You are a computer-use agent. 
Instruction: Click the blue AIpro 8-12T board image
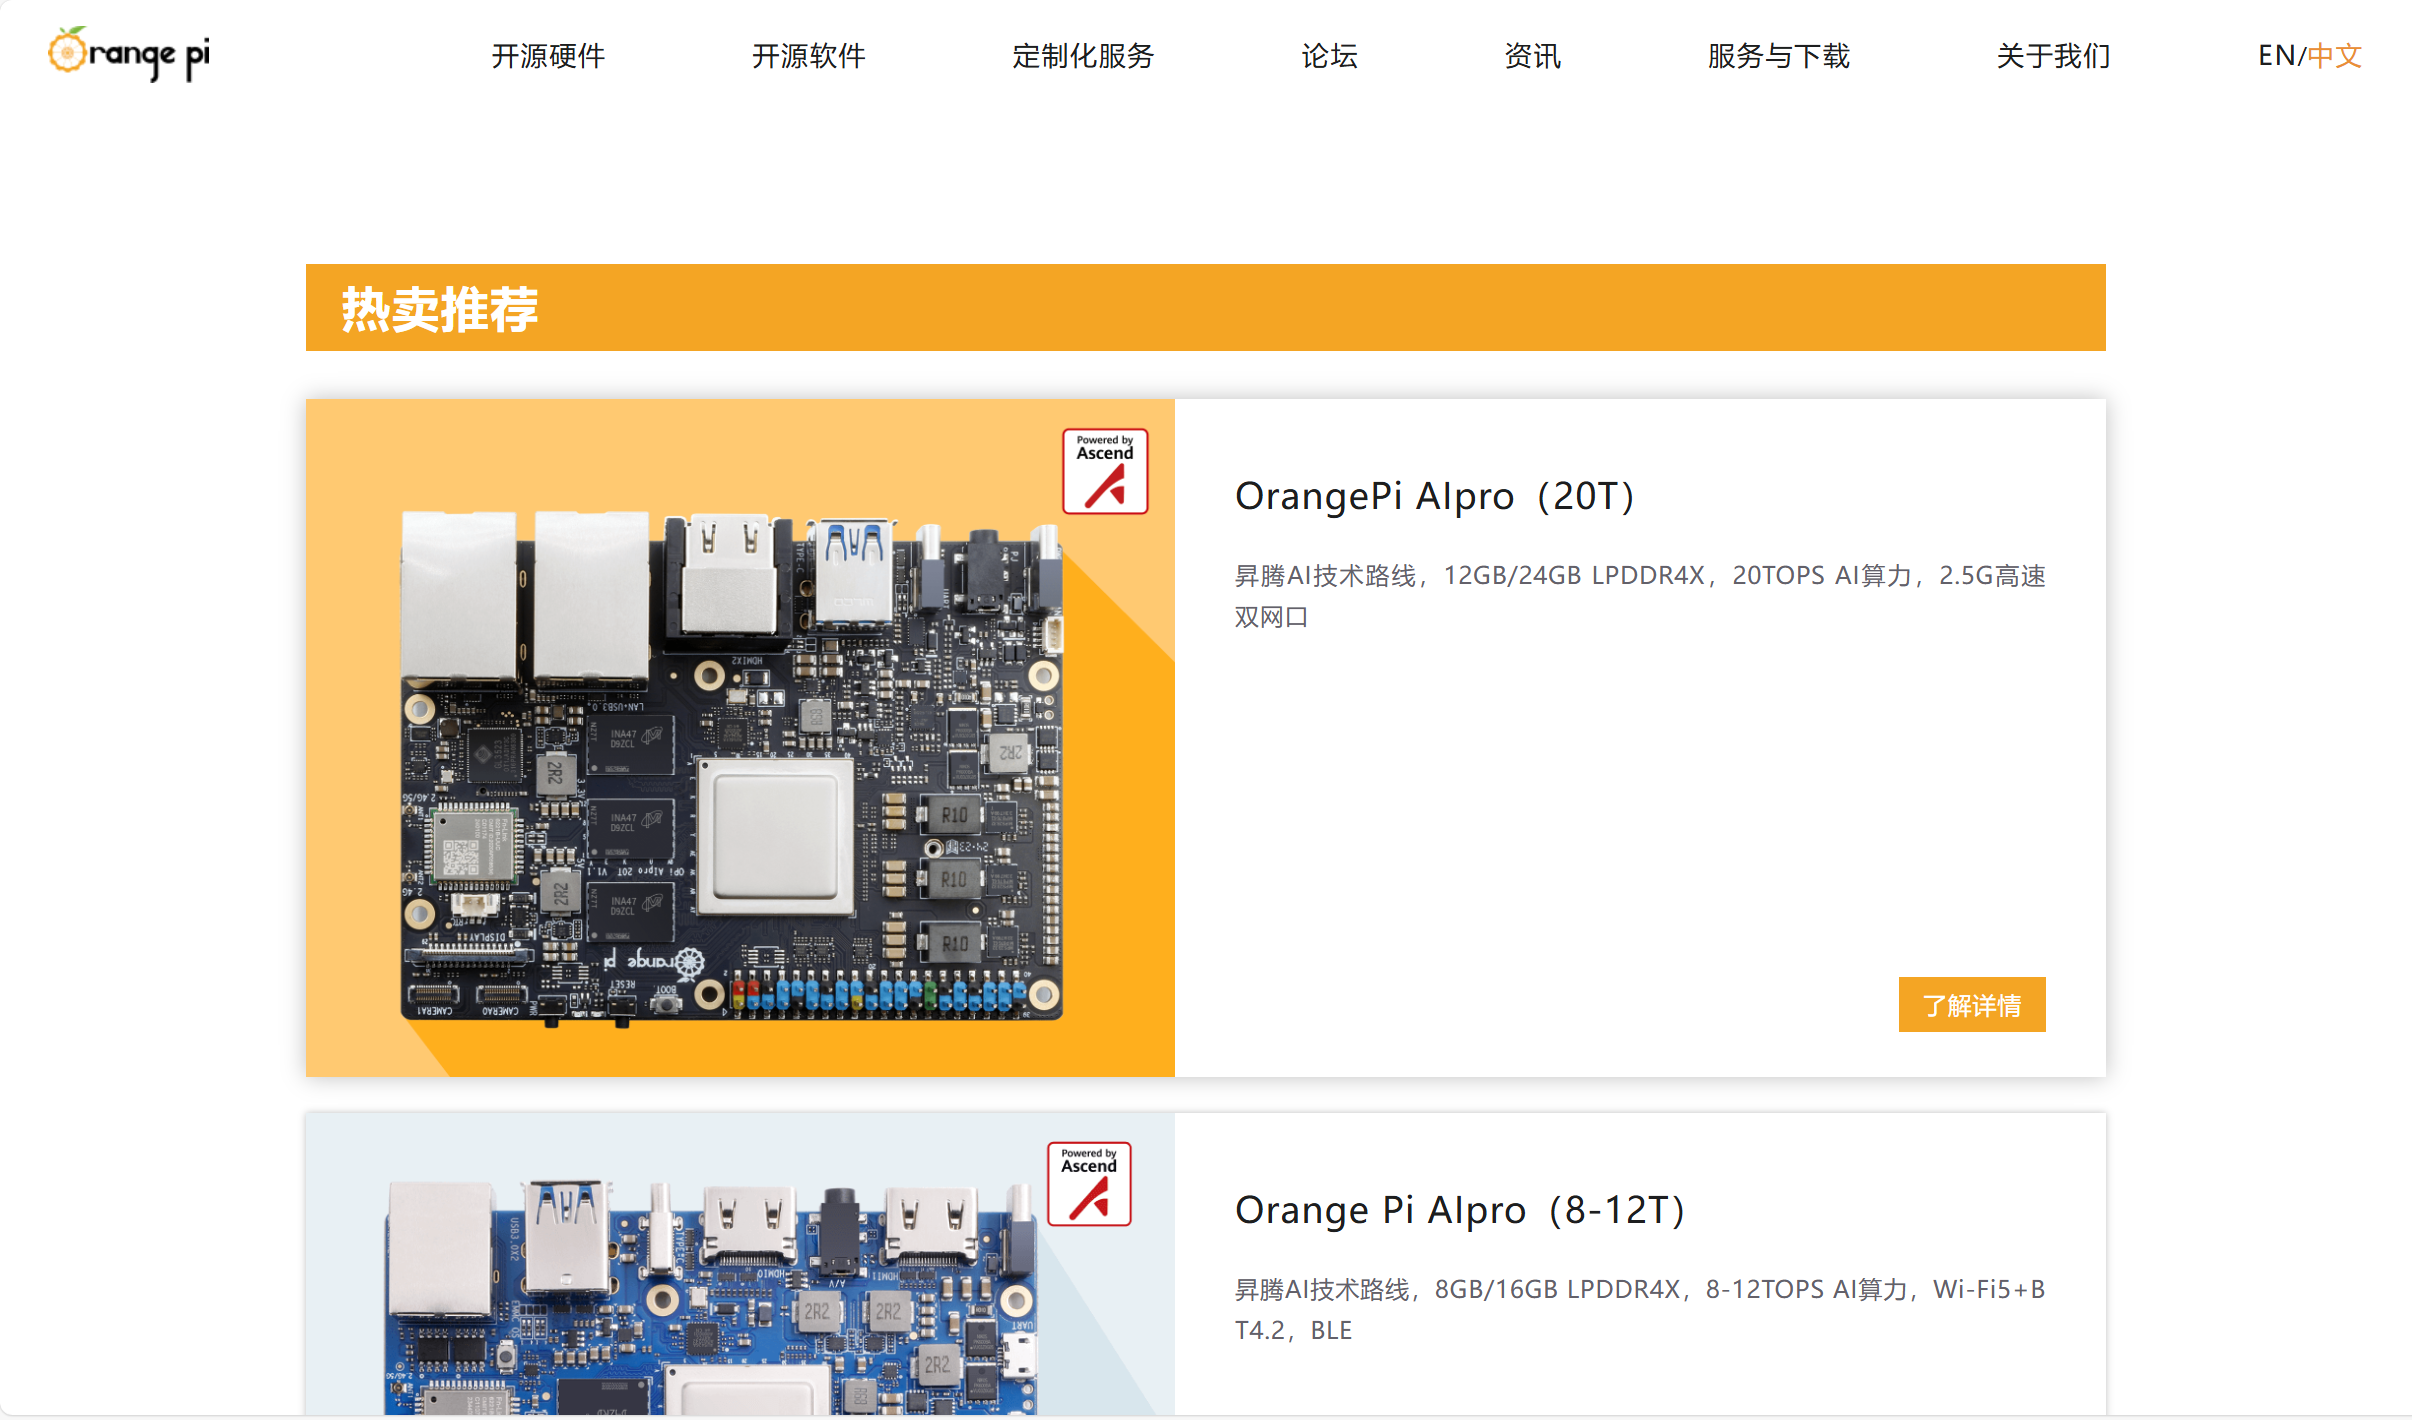coord(710,1300)
